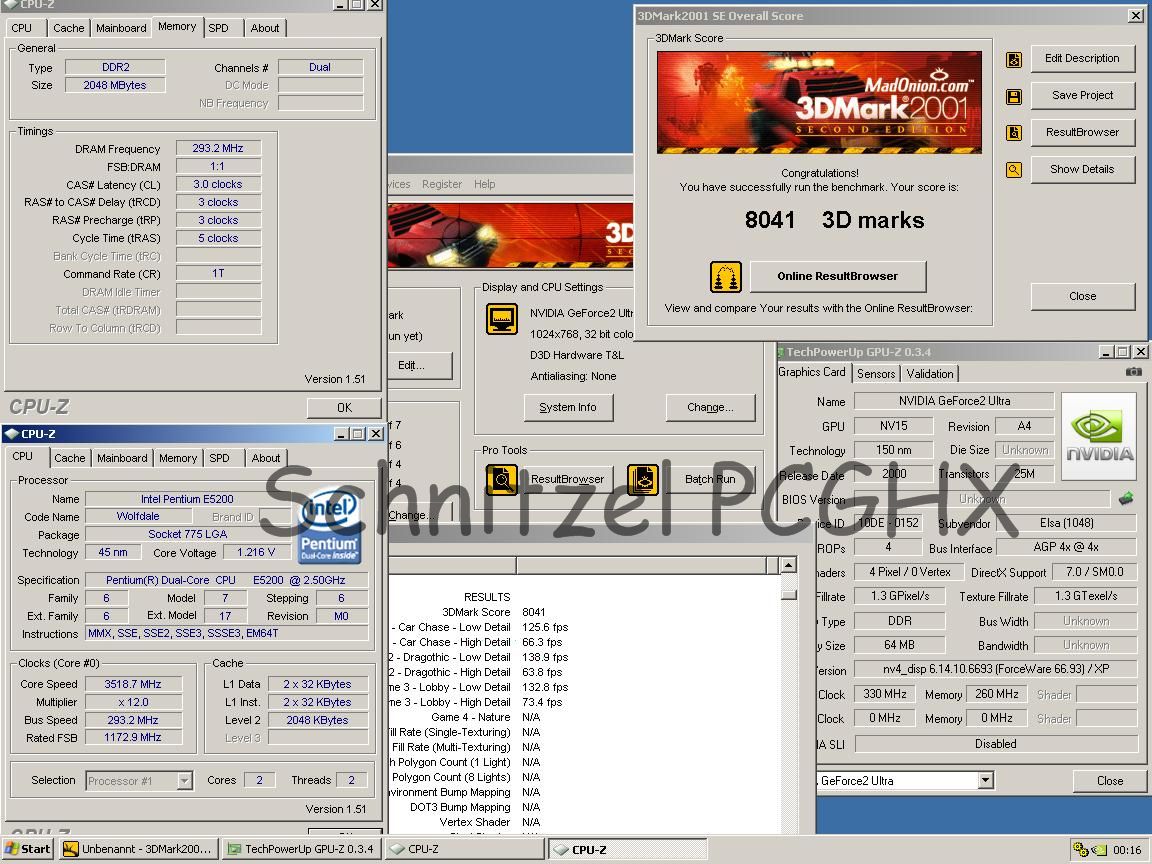This screenshot has height=864, width=1152.
Task: Click the Edit... button in 3DMark window
Action: tap(419, 365)
